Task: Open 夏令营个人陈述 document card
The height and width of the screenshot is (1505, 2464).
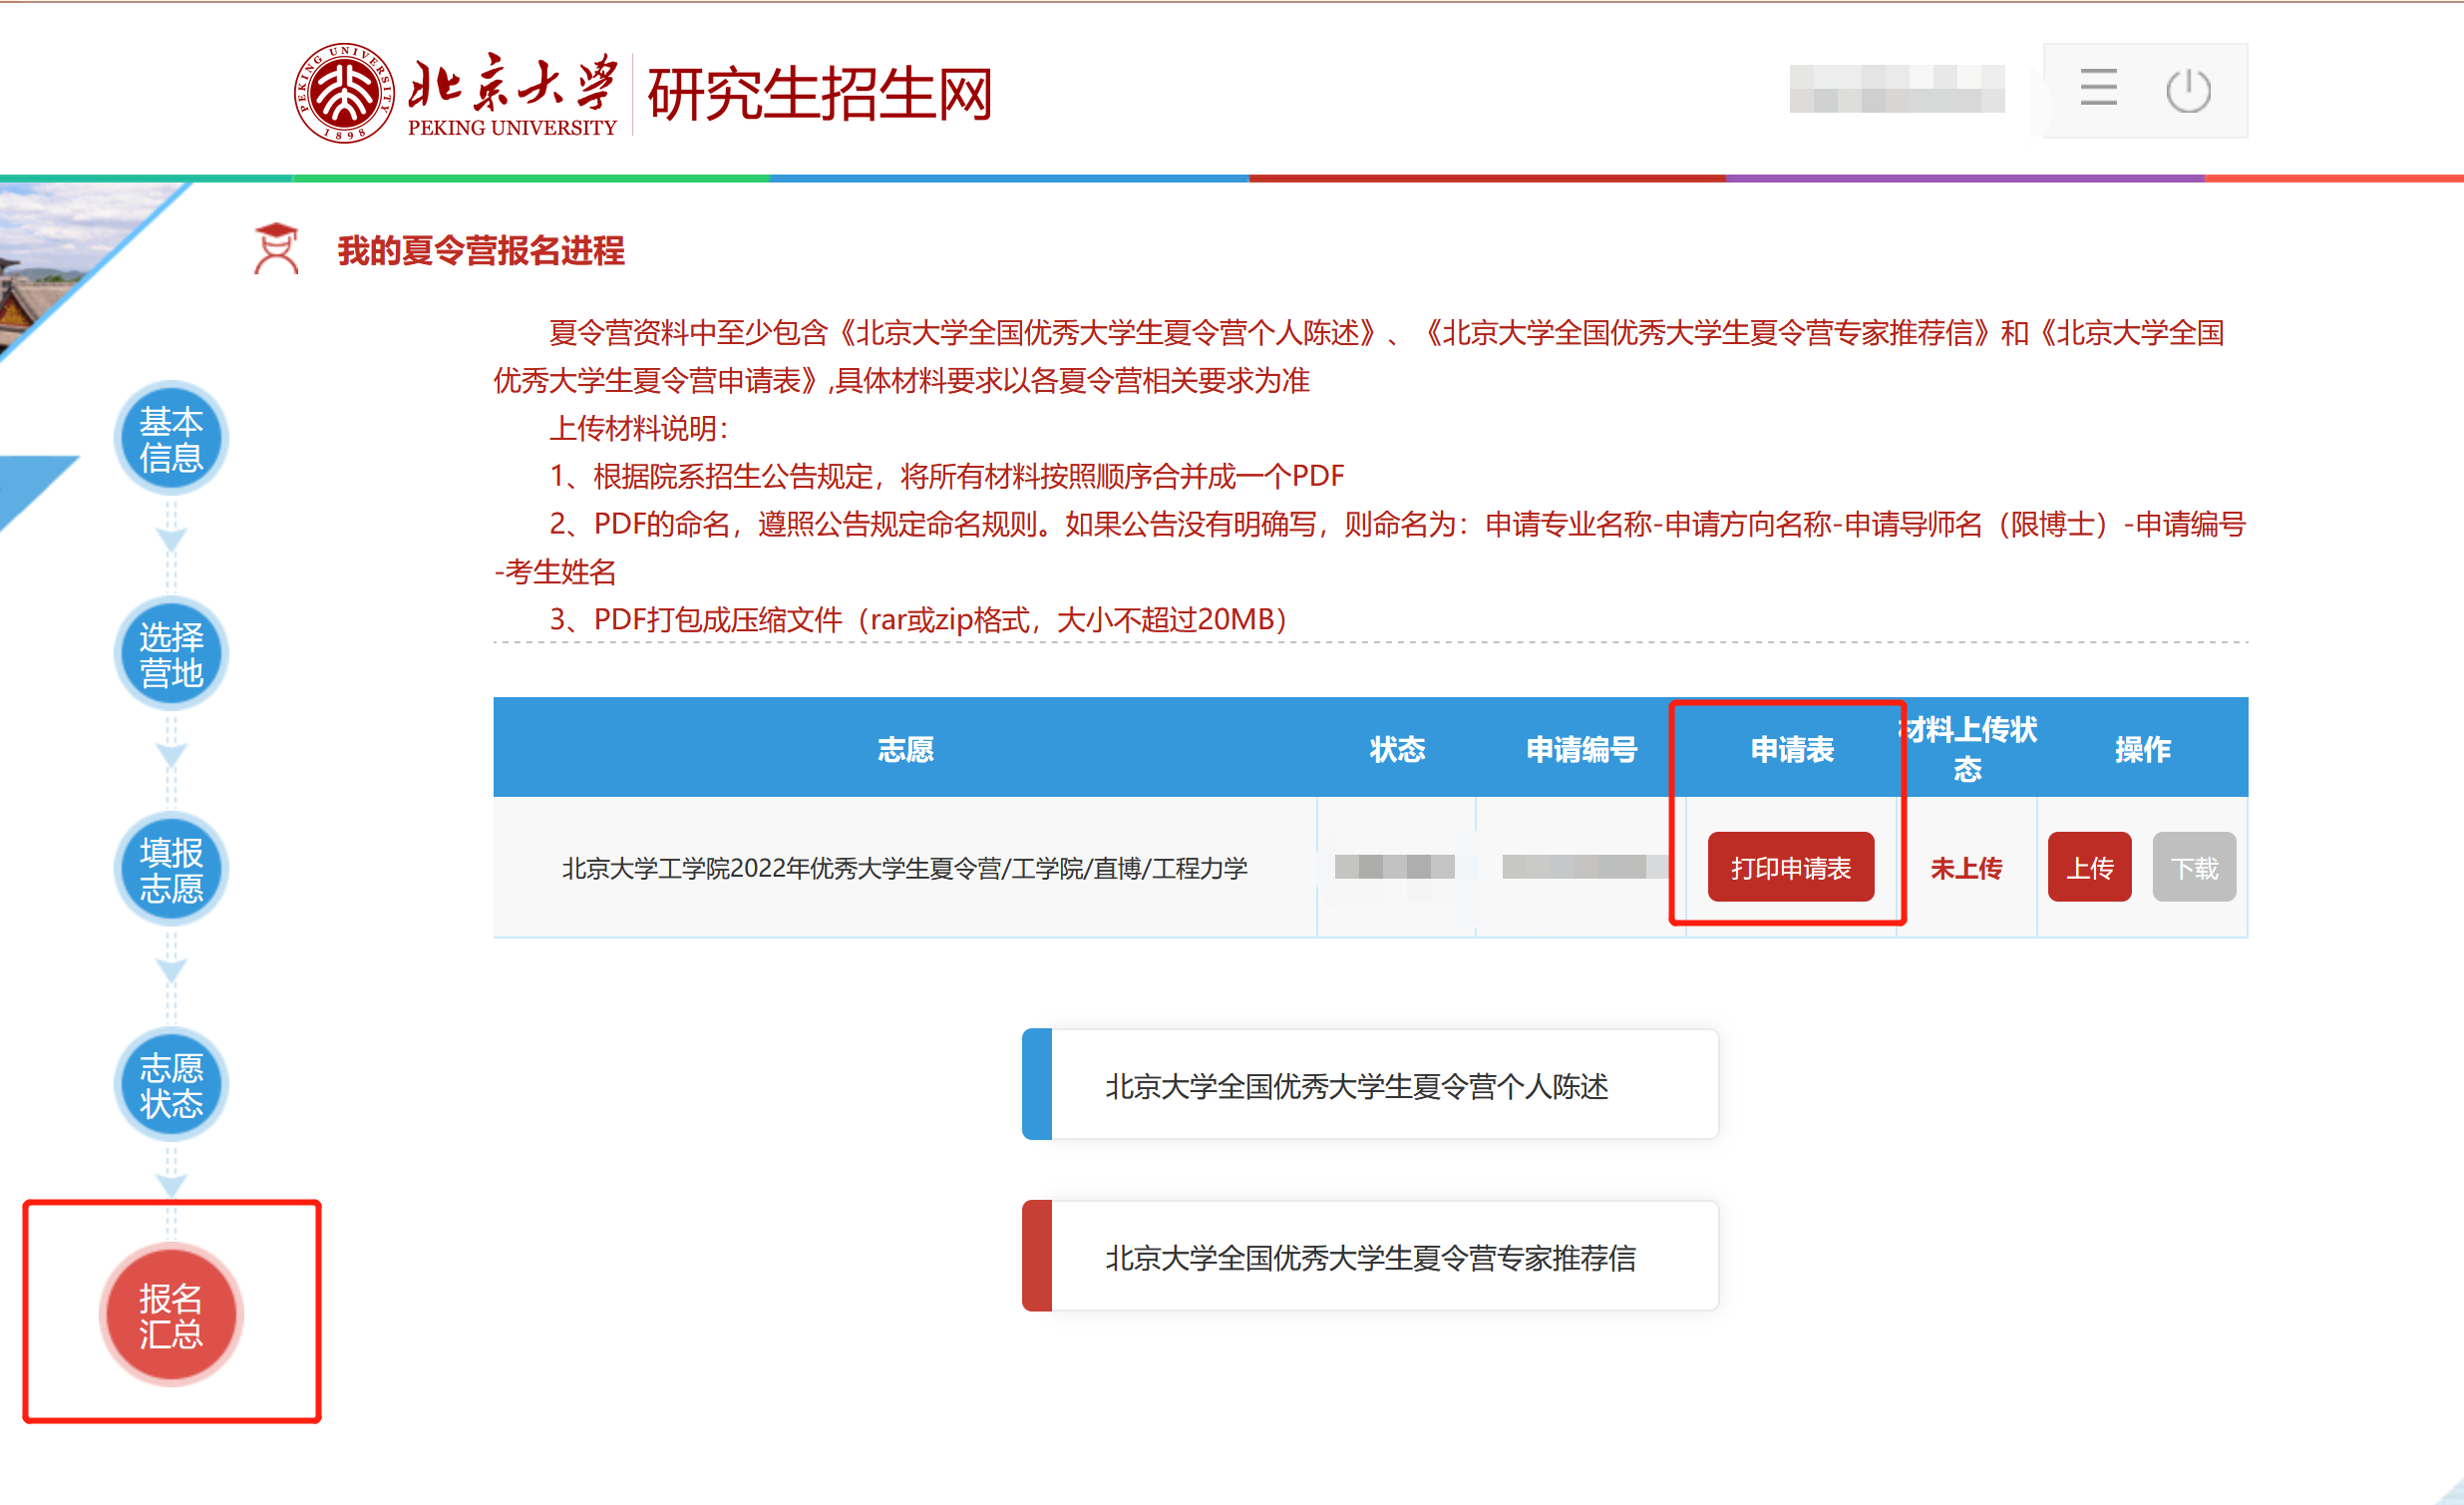Action: click(1369, 1085)
